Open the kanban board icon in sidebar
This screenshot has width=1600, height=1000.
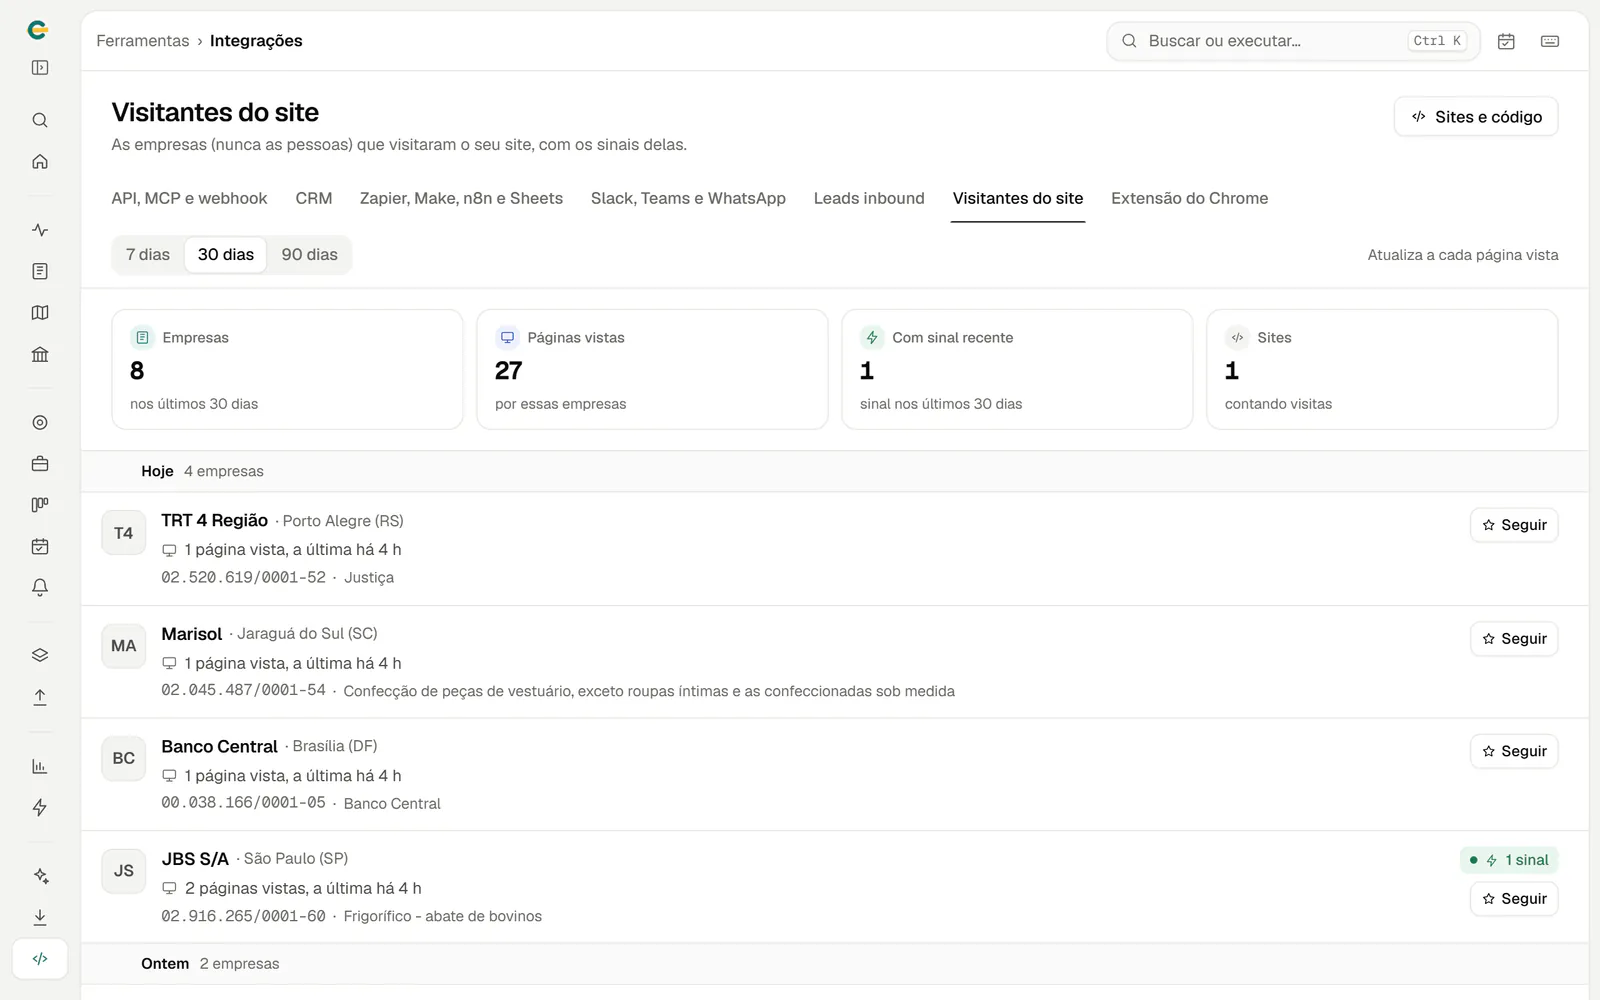[40, 505]
